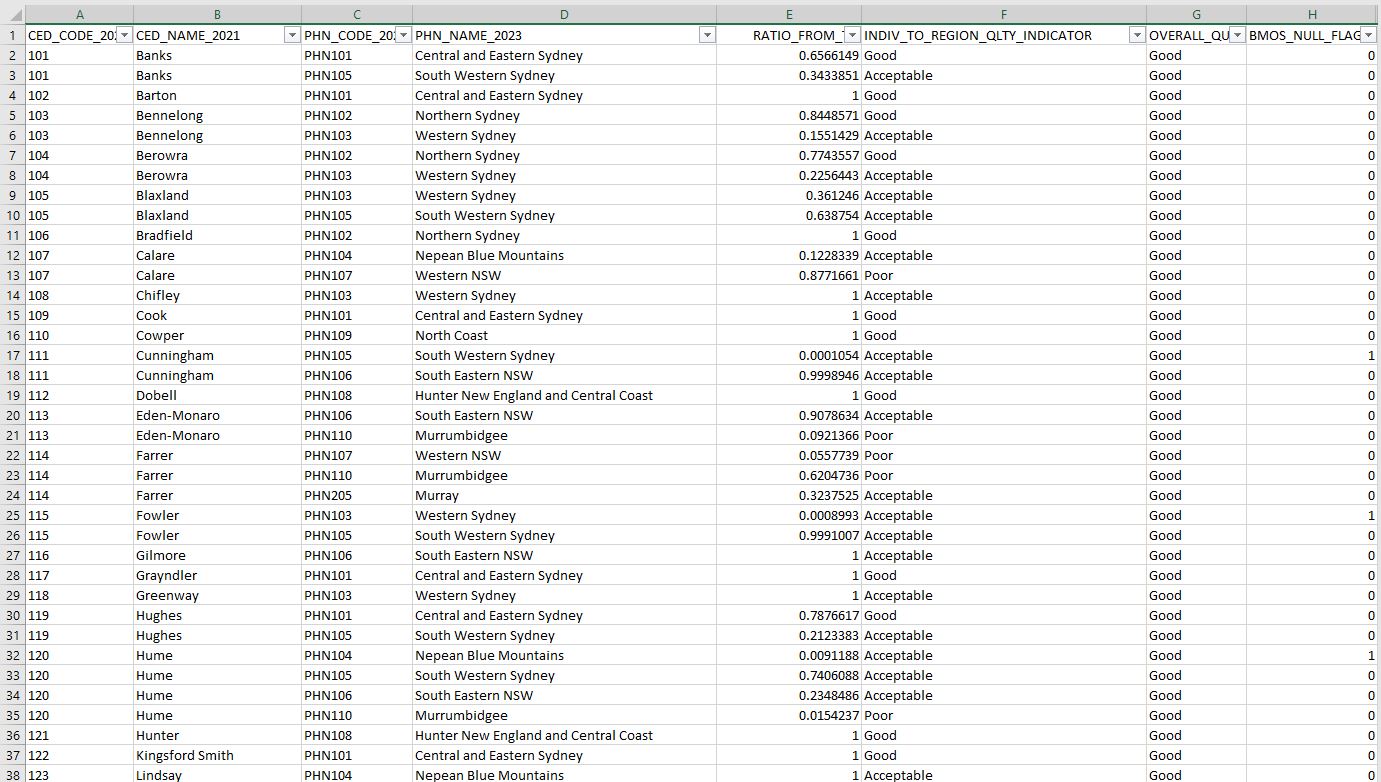Viewport: 1381px width, 782px height.
Task: Select the ratio value 0.7406088
Action: (x=789, y=675)
